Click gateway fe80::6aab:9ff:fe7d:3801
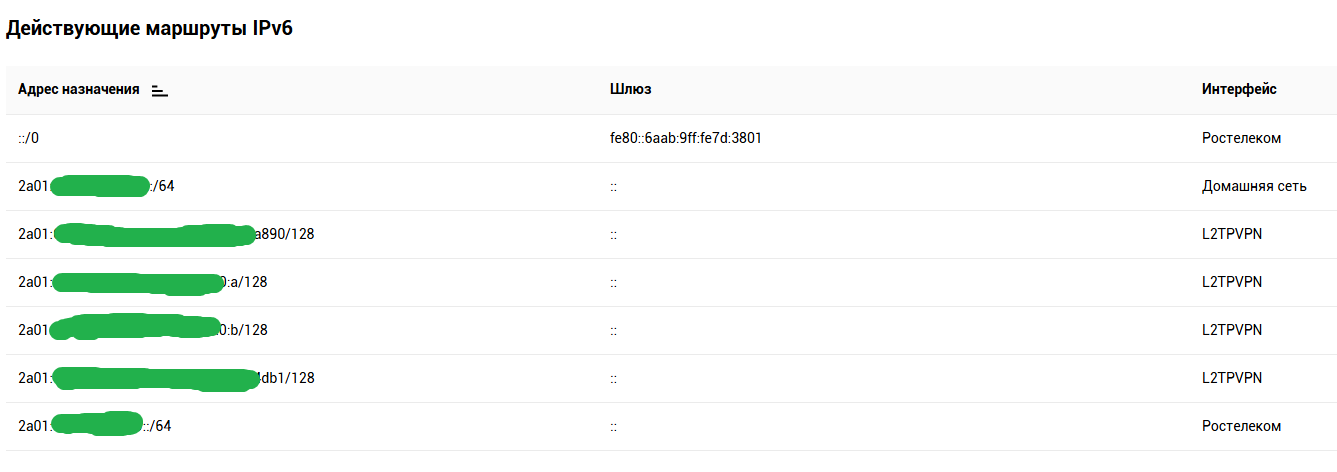Image resolution: width=1337 pixels, height=472 pixels. 685,138
